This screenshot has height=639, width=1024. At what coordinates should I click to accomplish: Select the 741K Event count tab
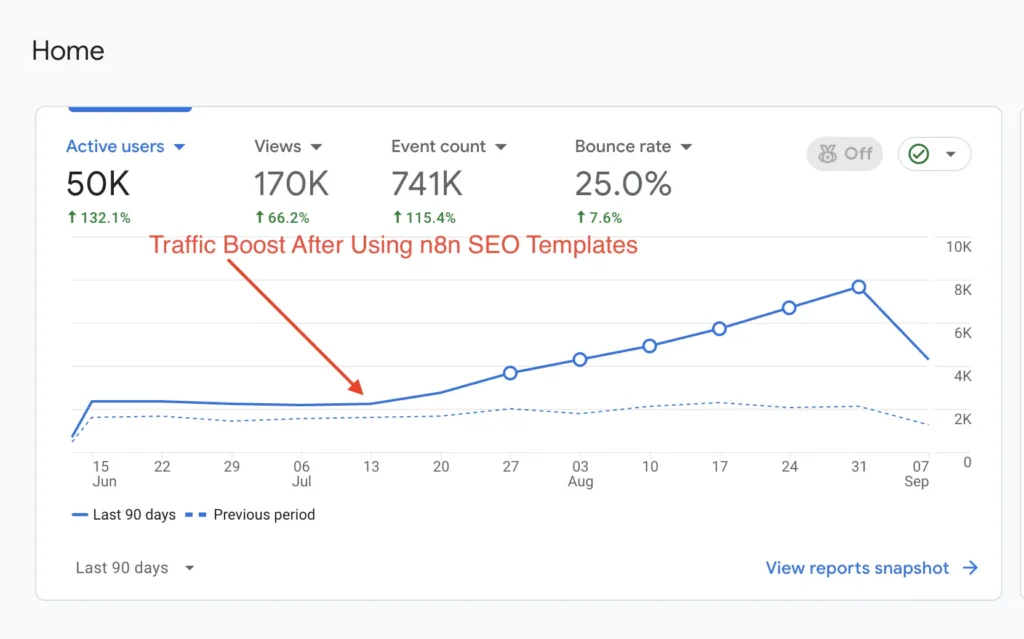pyautogui.click(x=426, y=184)
